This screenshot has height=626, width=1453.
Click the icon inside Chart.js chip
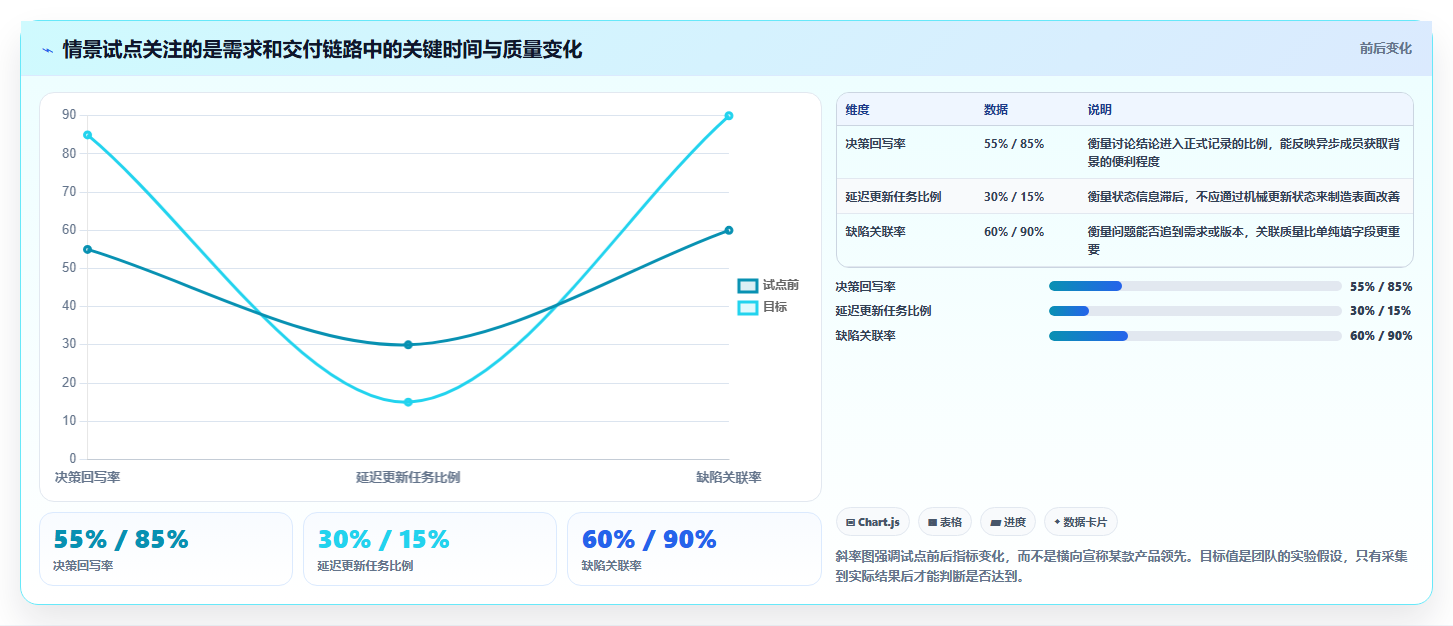[x=850, y=522]
